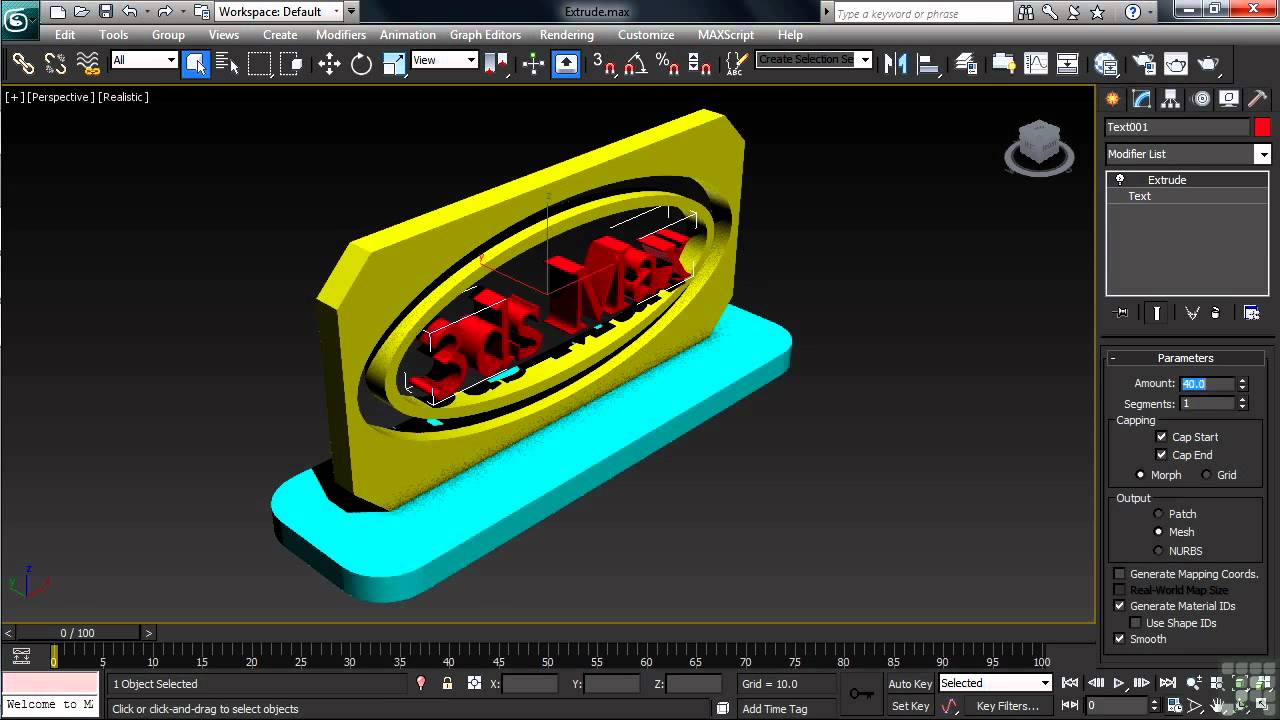Click the Rectangular Selection Region icon
This screenshot has height=720, width=1280.
pos(260,64)
